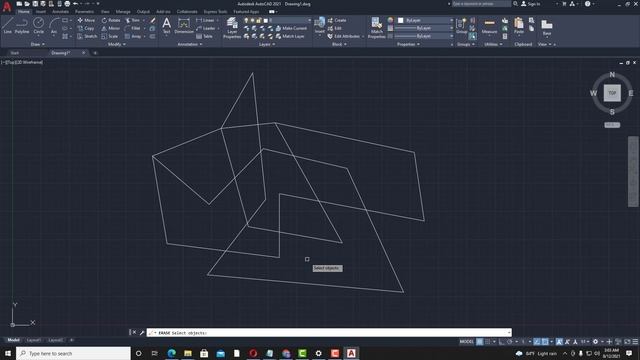Pick the Arc tool
Viewport: 640px width, 360px height.
pyautogui.click(x=53, y=26)
